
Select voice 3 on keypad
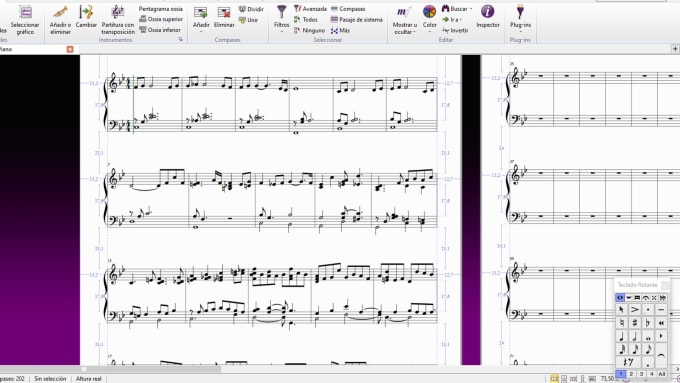click(x=641, y=374)
